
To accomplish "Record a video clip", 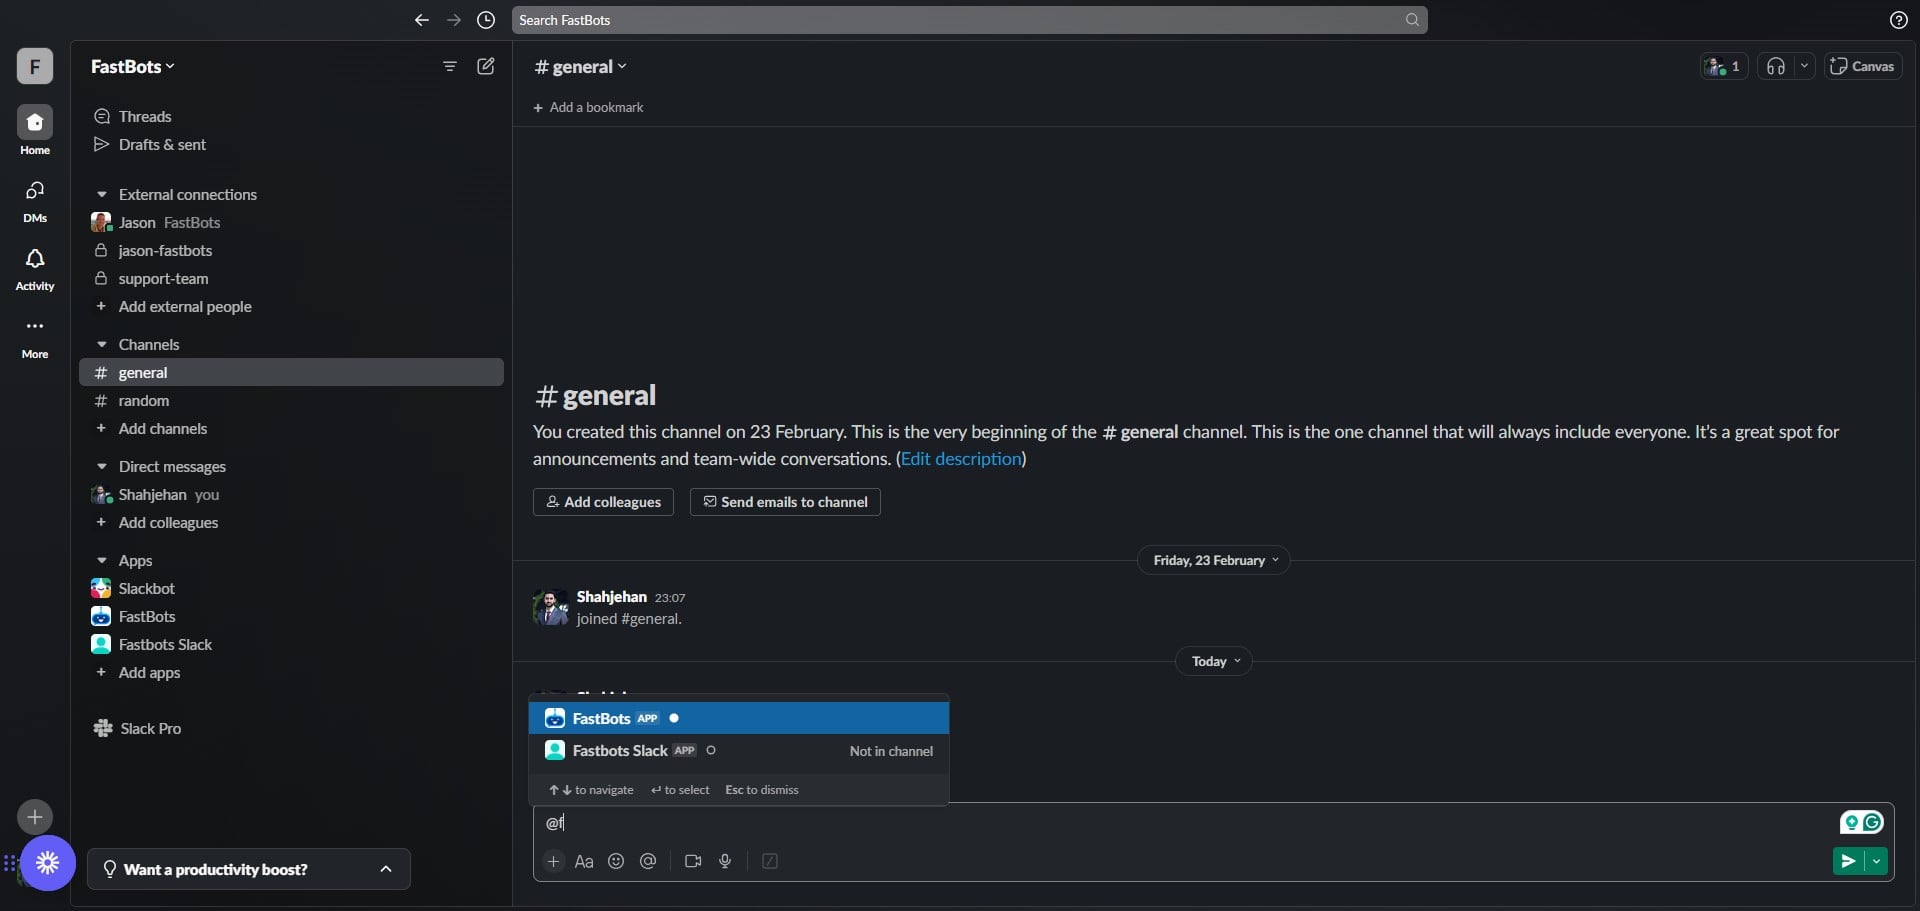I will (x=693, y=861).
